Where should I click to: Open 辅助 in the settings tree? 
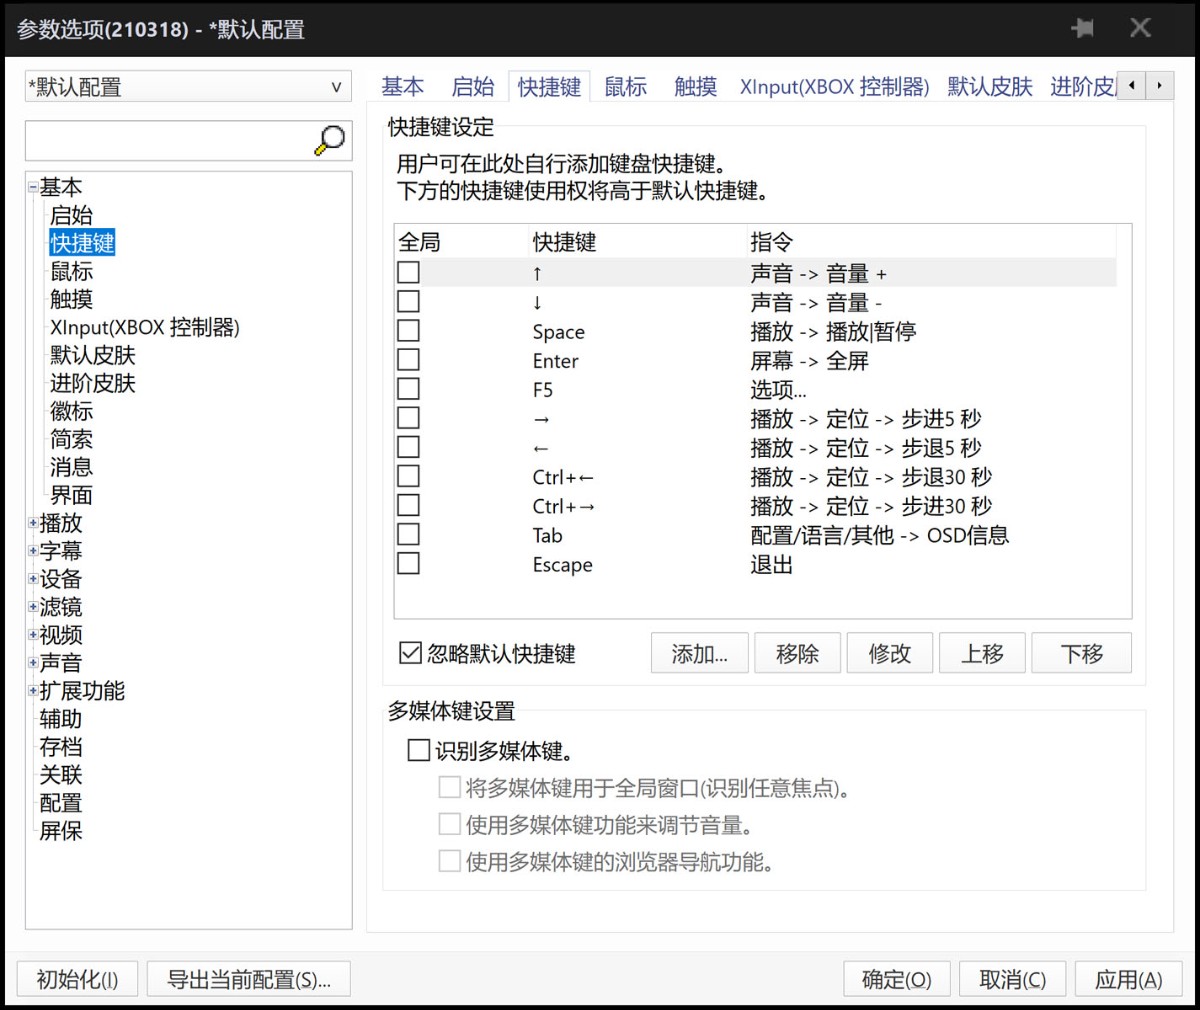click(x=61, y=719)
